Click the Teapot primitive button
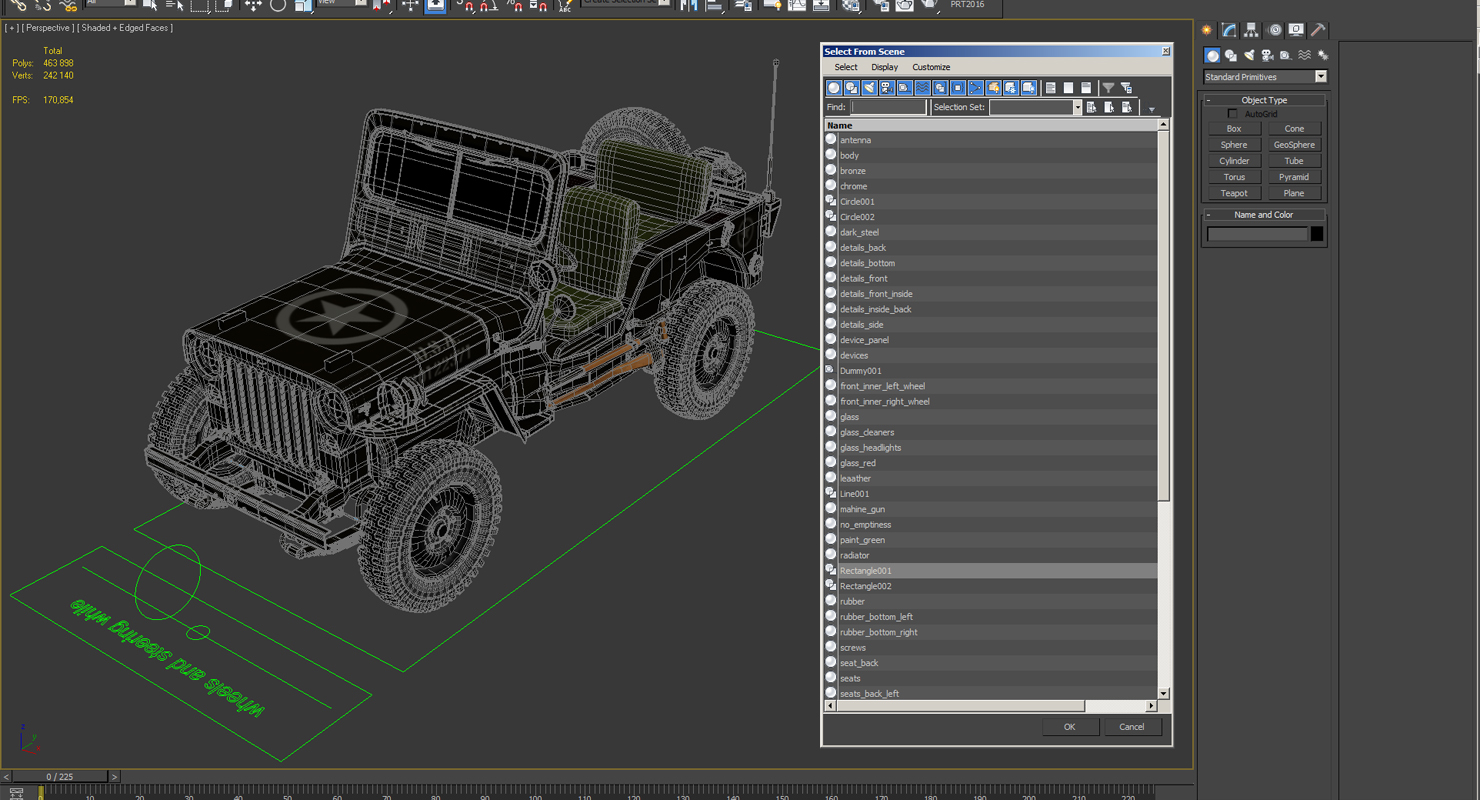Image resolution: width=1480 pixels, height=800 pixels. [1234, 193]
